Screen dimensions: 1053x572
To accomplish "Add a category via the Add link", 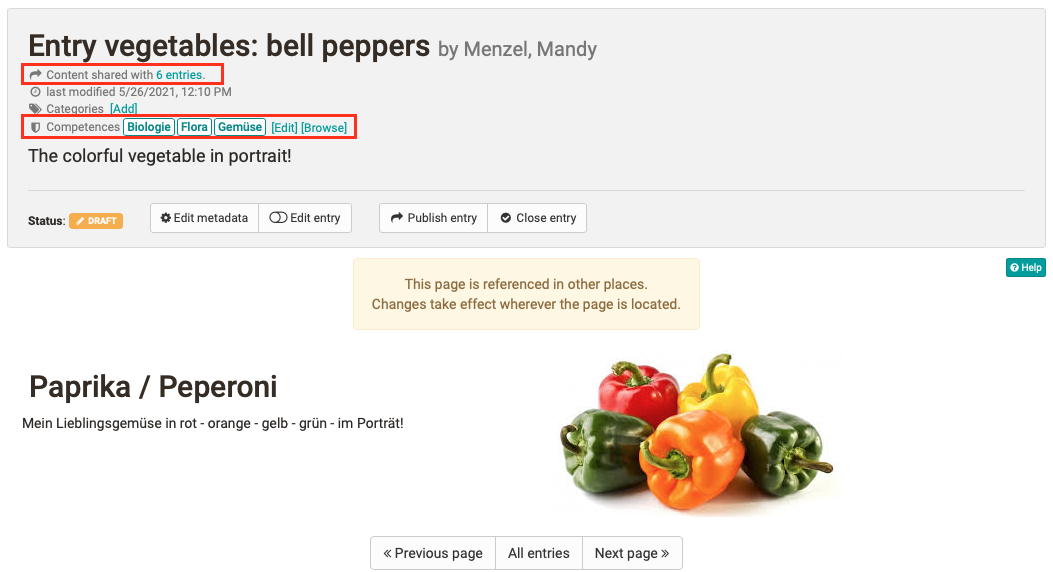I will 124,109.
